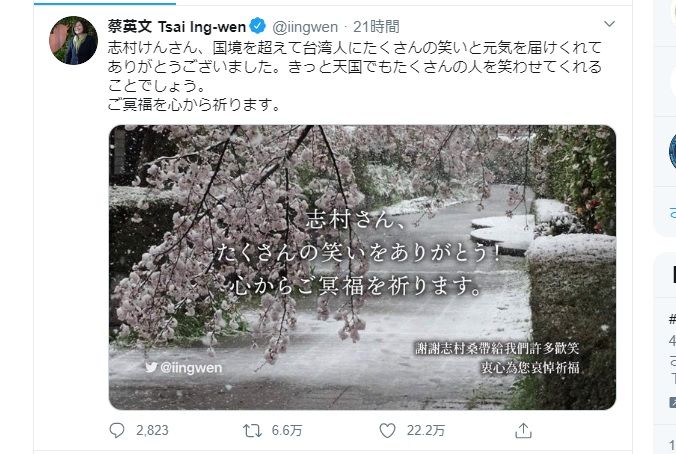
Task: Open Tsai Ing-wen's profile avatar
Action: click(x=73, y=40)
